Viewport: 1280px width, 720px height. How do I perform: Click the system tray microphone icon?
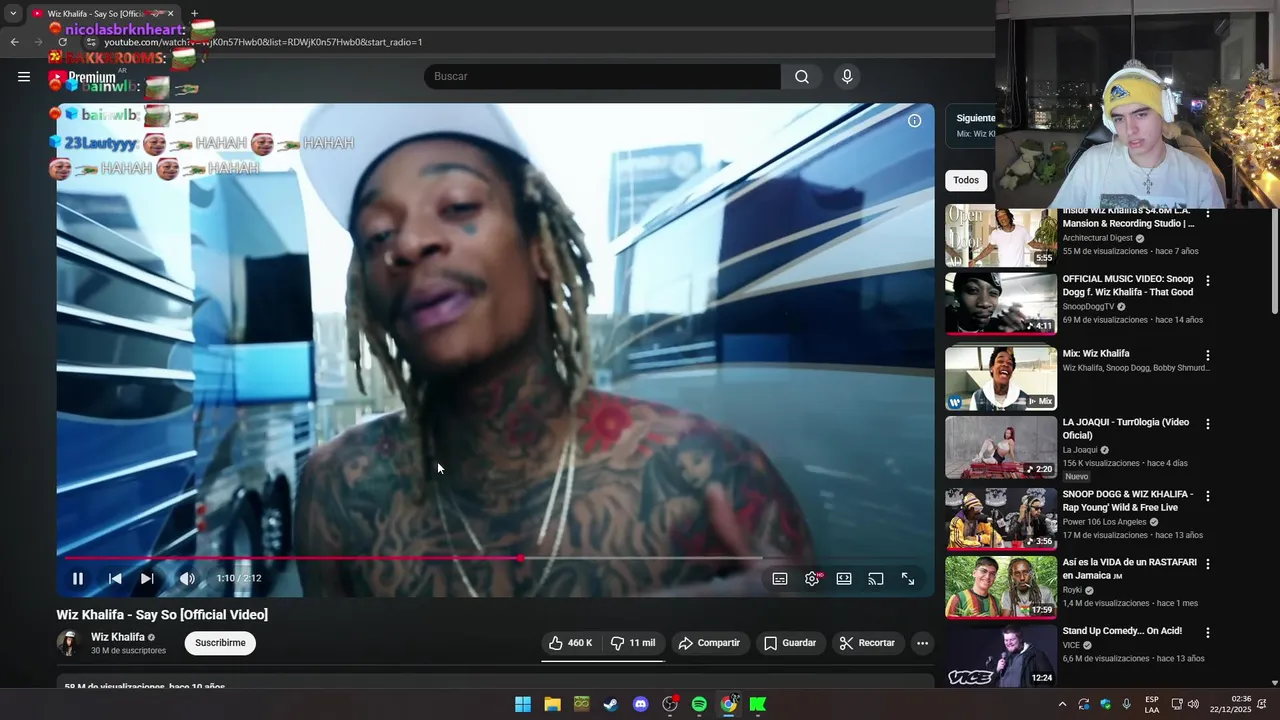1127,704
